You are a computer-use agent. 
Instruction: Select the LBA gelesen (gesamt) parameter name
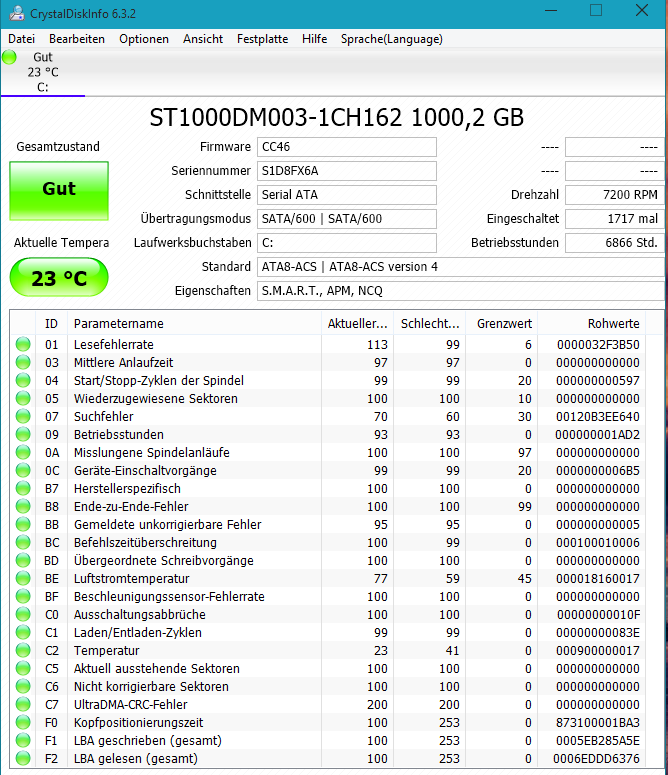point(136,758)
